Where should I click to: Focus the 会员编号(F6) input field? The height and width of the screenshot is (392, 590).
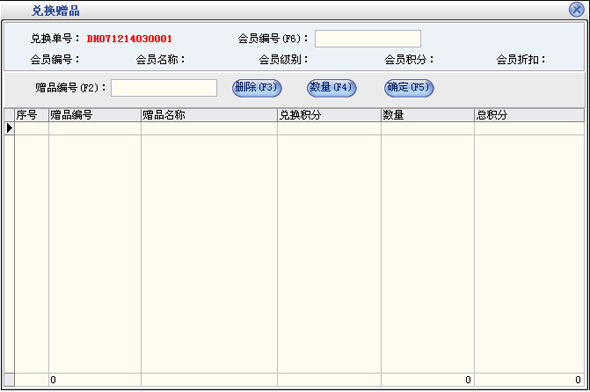click(x=368, y=39)
